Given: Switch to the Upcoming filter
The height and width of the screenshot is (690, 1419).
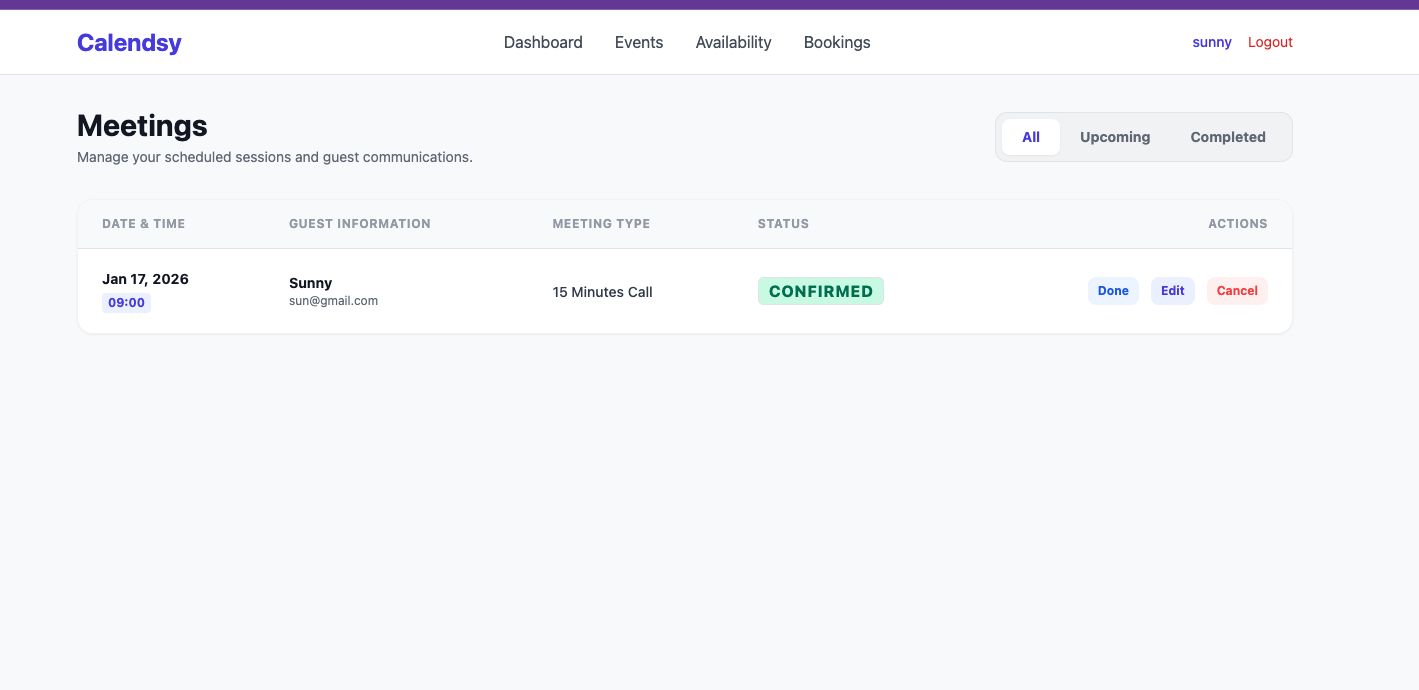Looking at the screenshot, I should pyautogui.click(x=1115, y=137).
